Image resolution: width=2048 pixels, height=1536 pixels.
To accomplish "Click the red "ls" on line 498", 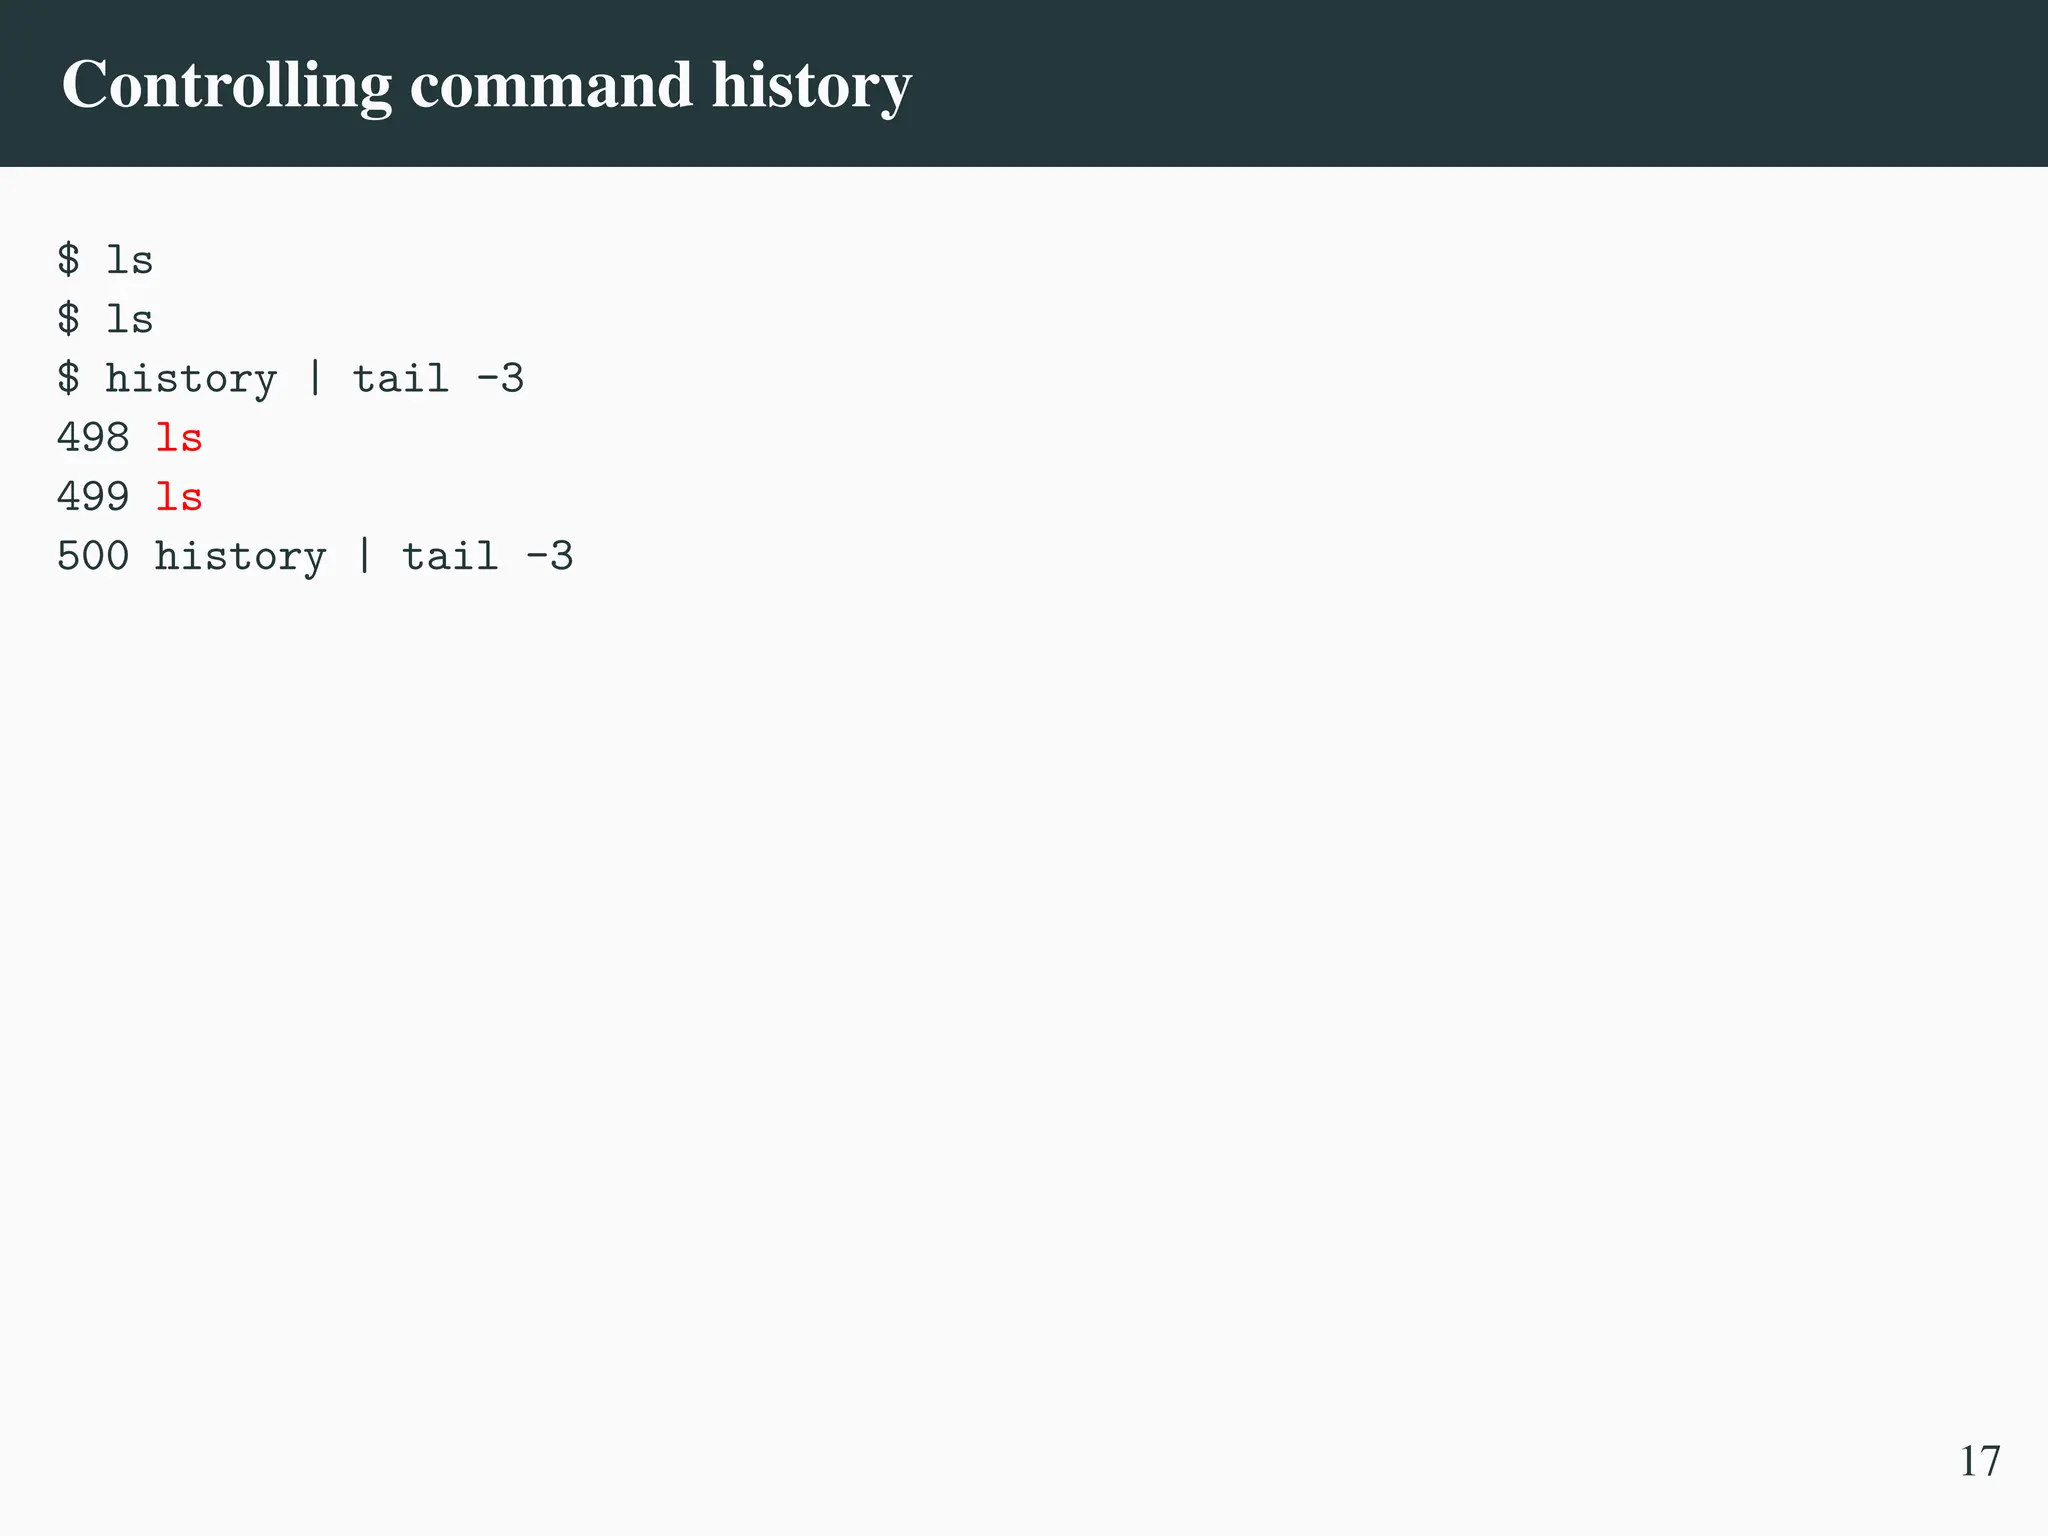I will click(x=179, y=438).
